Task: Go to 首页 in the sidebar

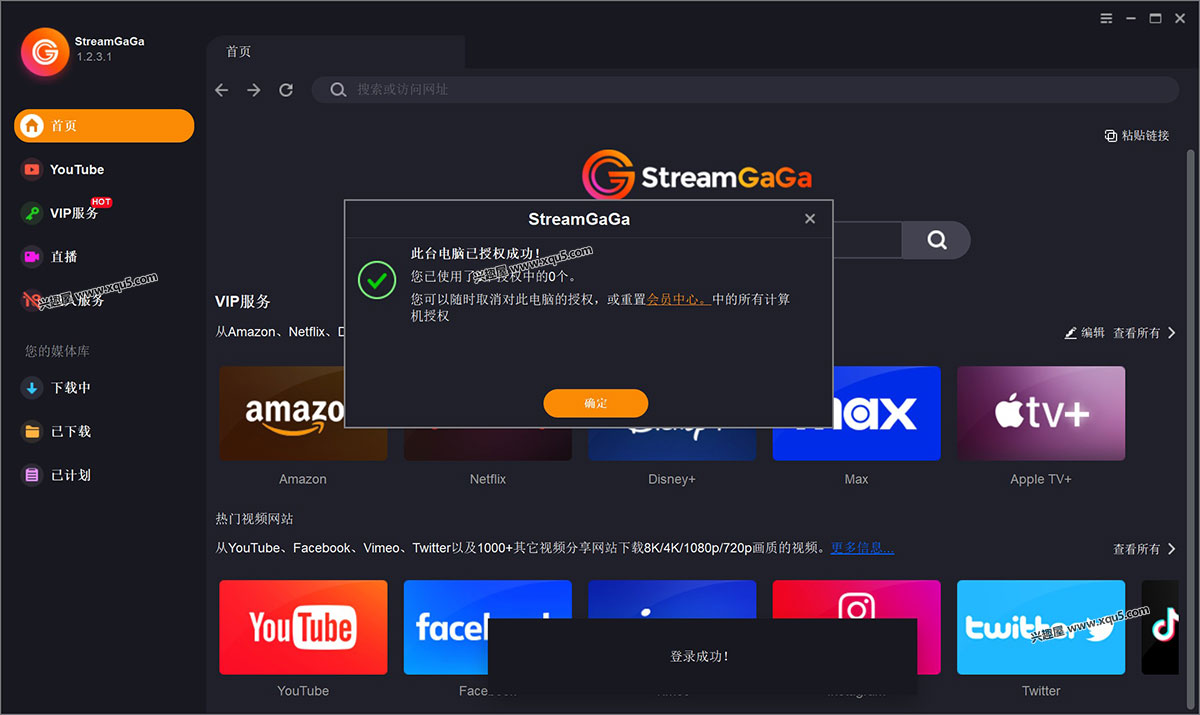Action: coord(104,126)
